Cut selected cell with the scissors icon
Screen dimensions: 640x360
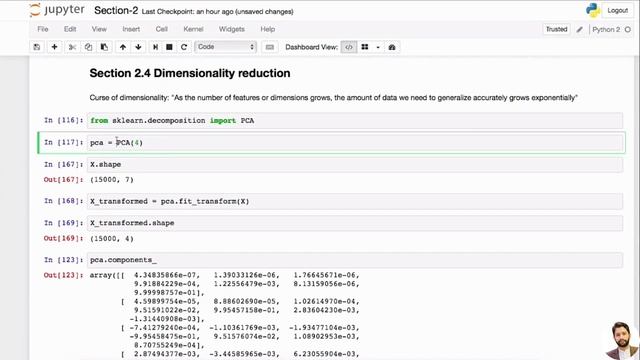click(72, 47)
